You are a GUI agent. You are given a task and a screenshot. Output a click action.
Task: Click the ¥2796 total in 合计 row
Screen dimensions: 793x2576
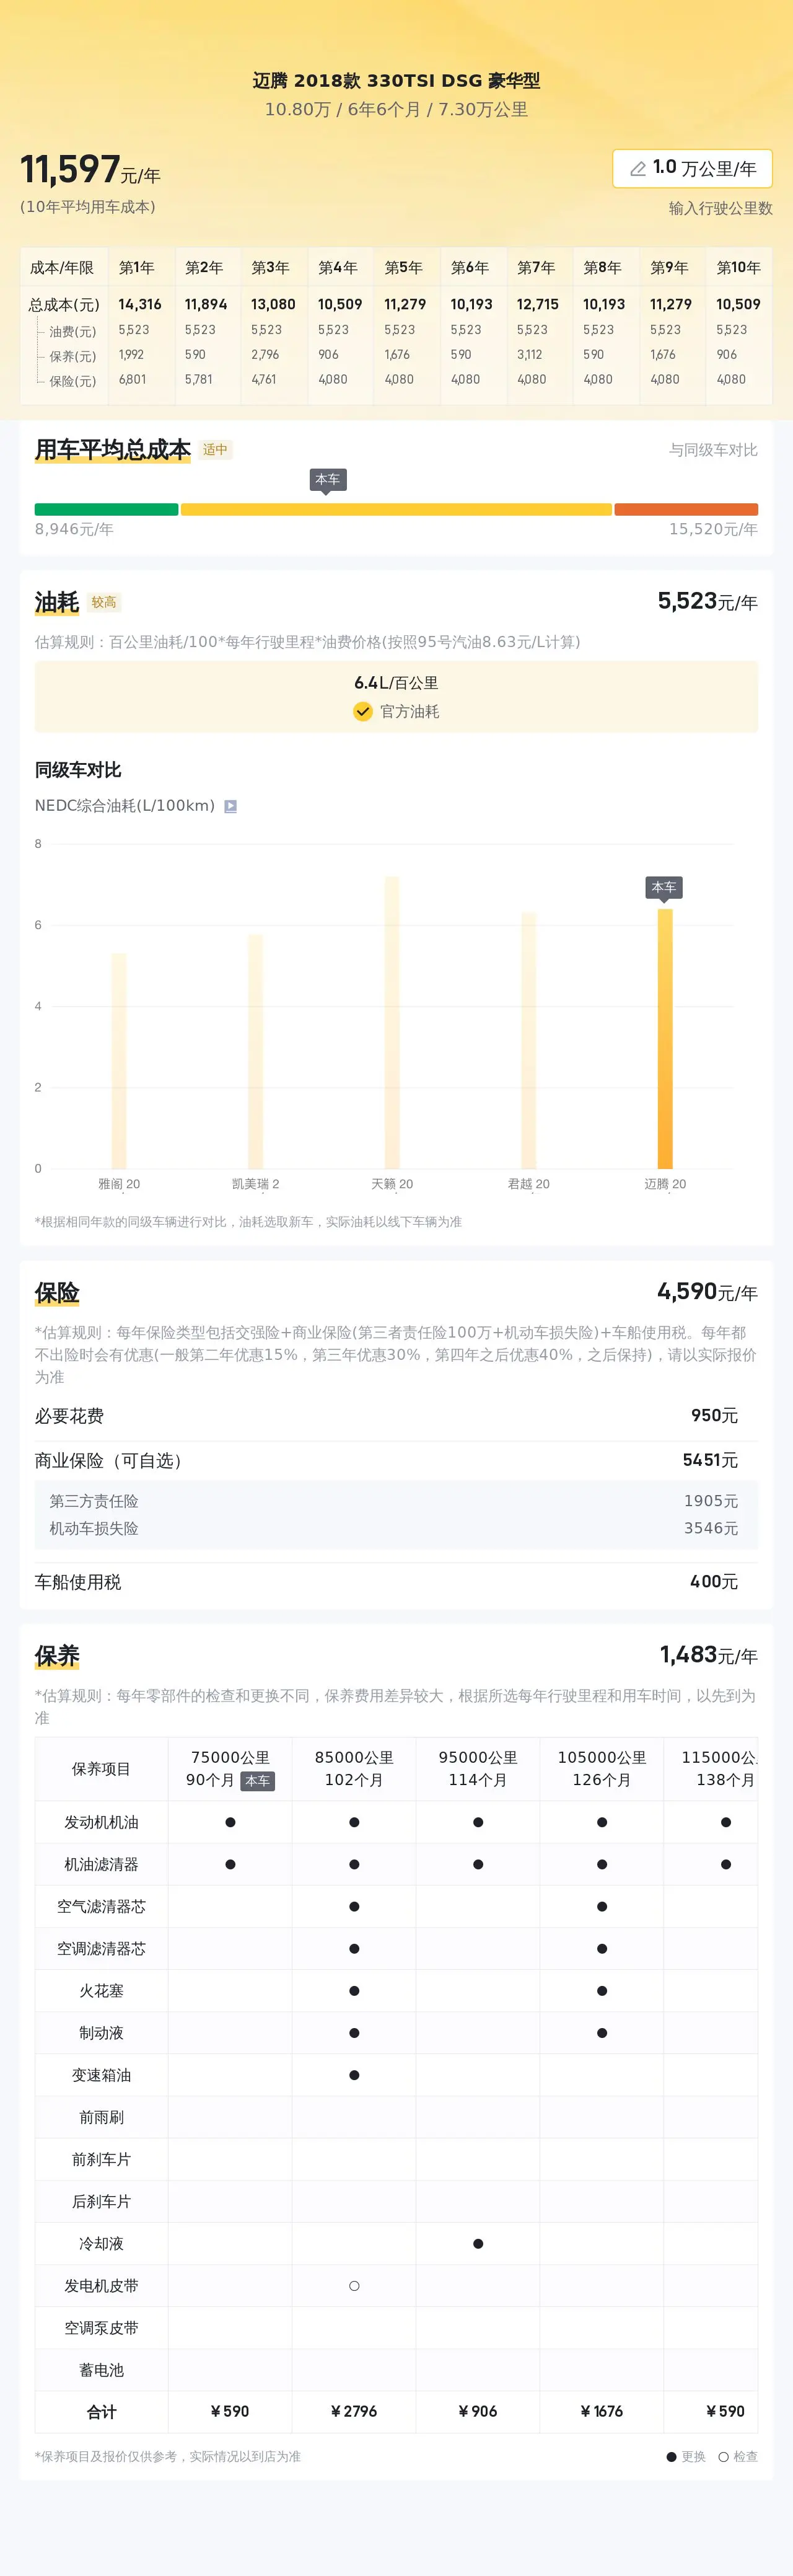354,2411
